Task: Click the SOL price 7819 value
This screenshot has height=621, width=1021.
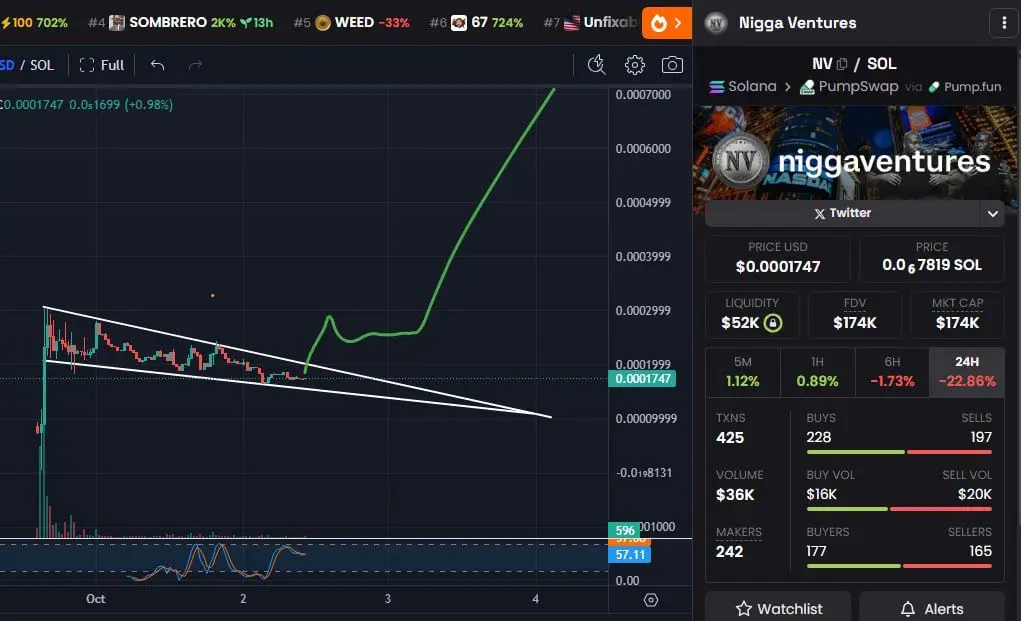Action: [x=932, y=265]
